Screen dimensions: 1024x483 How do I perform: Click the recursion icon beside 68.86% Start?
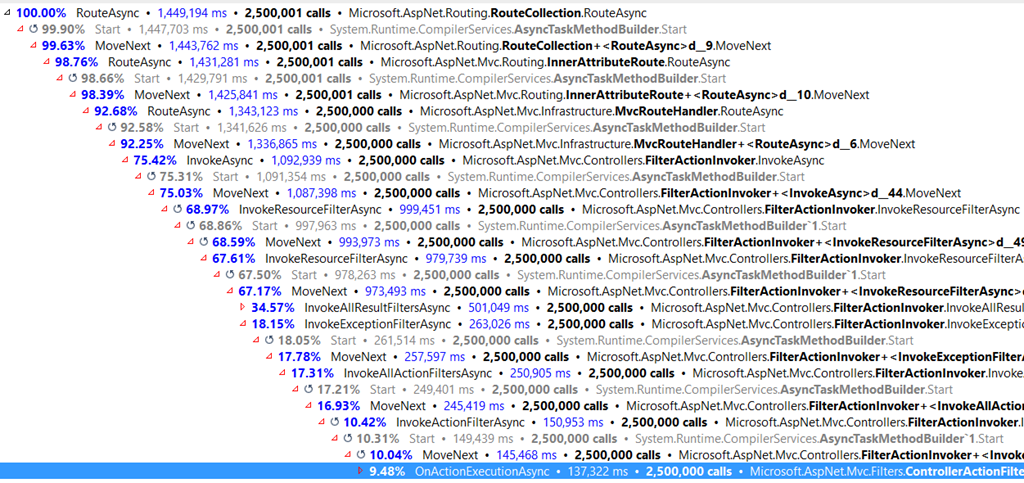(x=191, y=226)
